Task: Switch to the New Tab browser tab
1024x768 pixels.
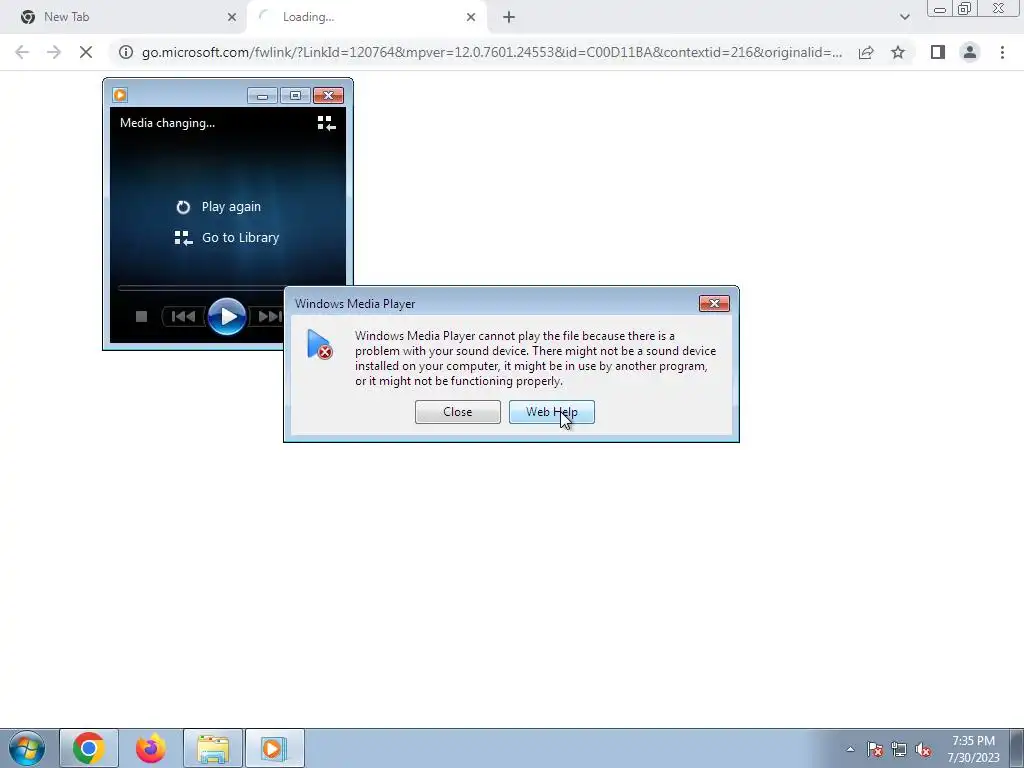Action: point(123,17)
